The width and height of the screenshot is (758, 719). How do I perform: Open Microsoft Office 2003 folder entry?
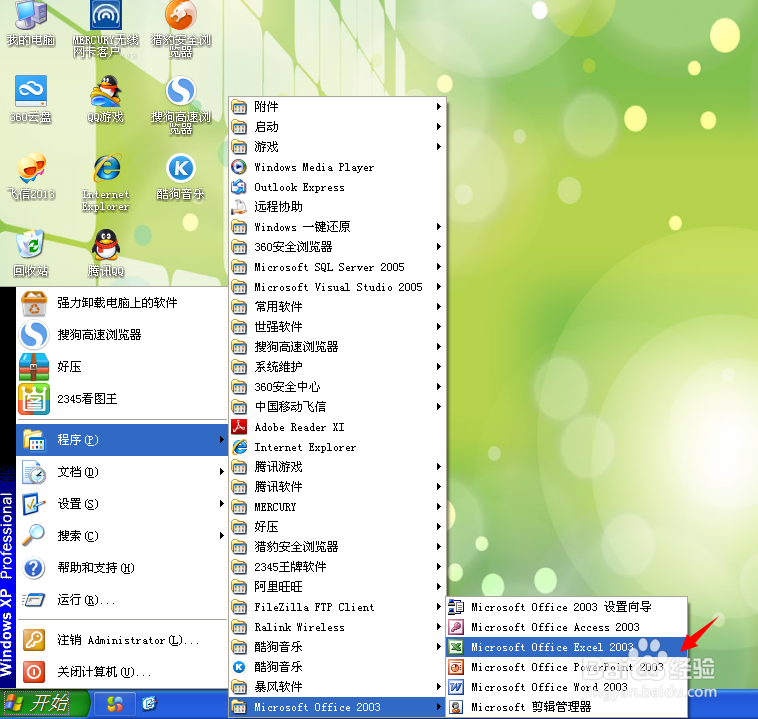coord(337,707)
